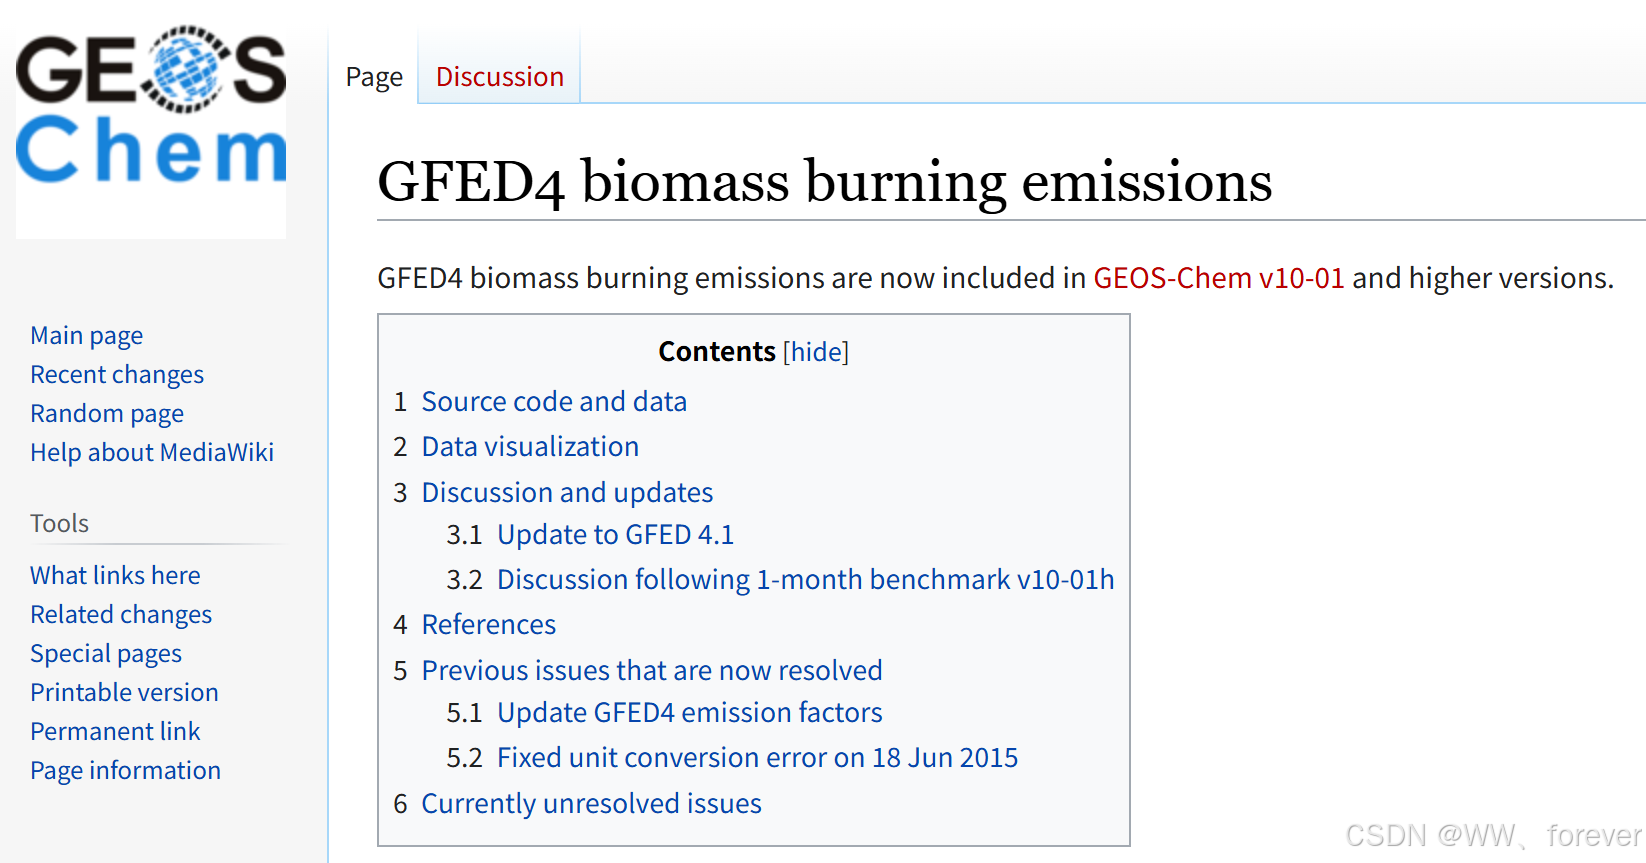Jump to Data visualization section
Image resolution: width=1646 pixels, height=863 pixels.
tap(530, 447)
